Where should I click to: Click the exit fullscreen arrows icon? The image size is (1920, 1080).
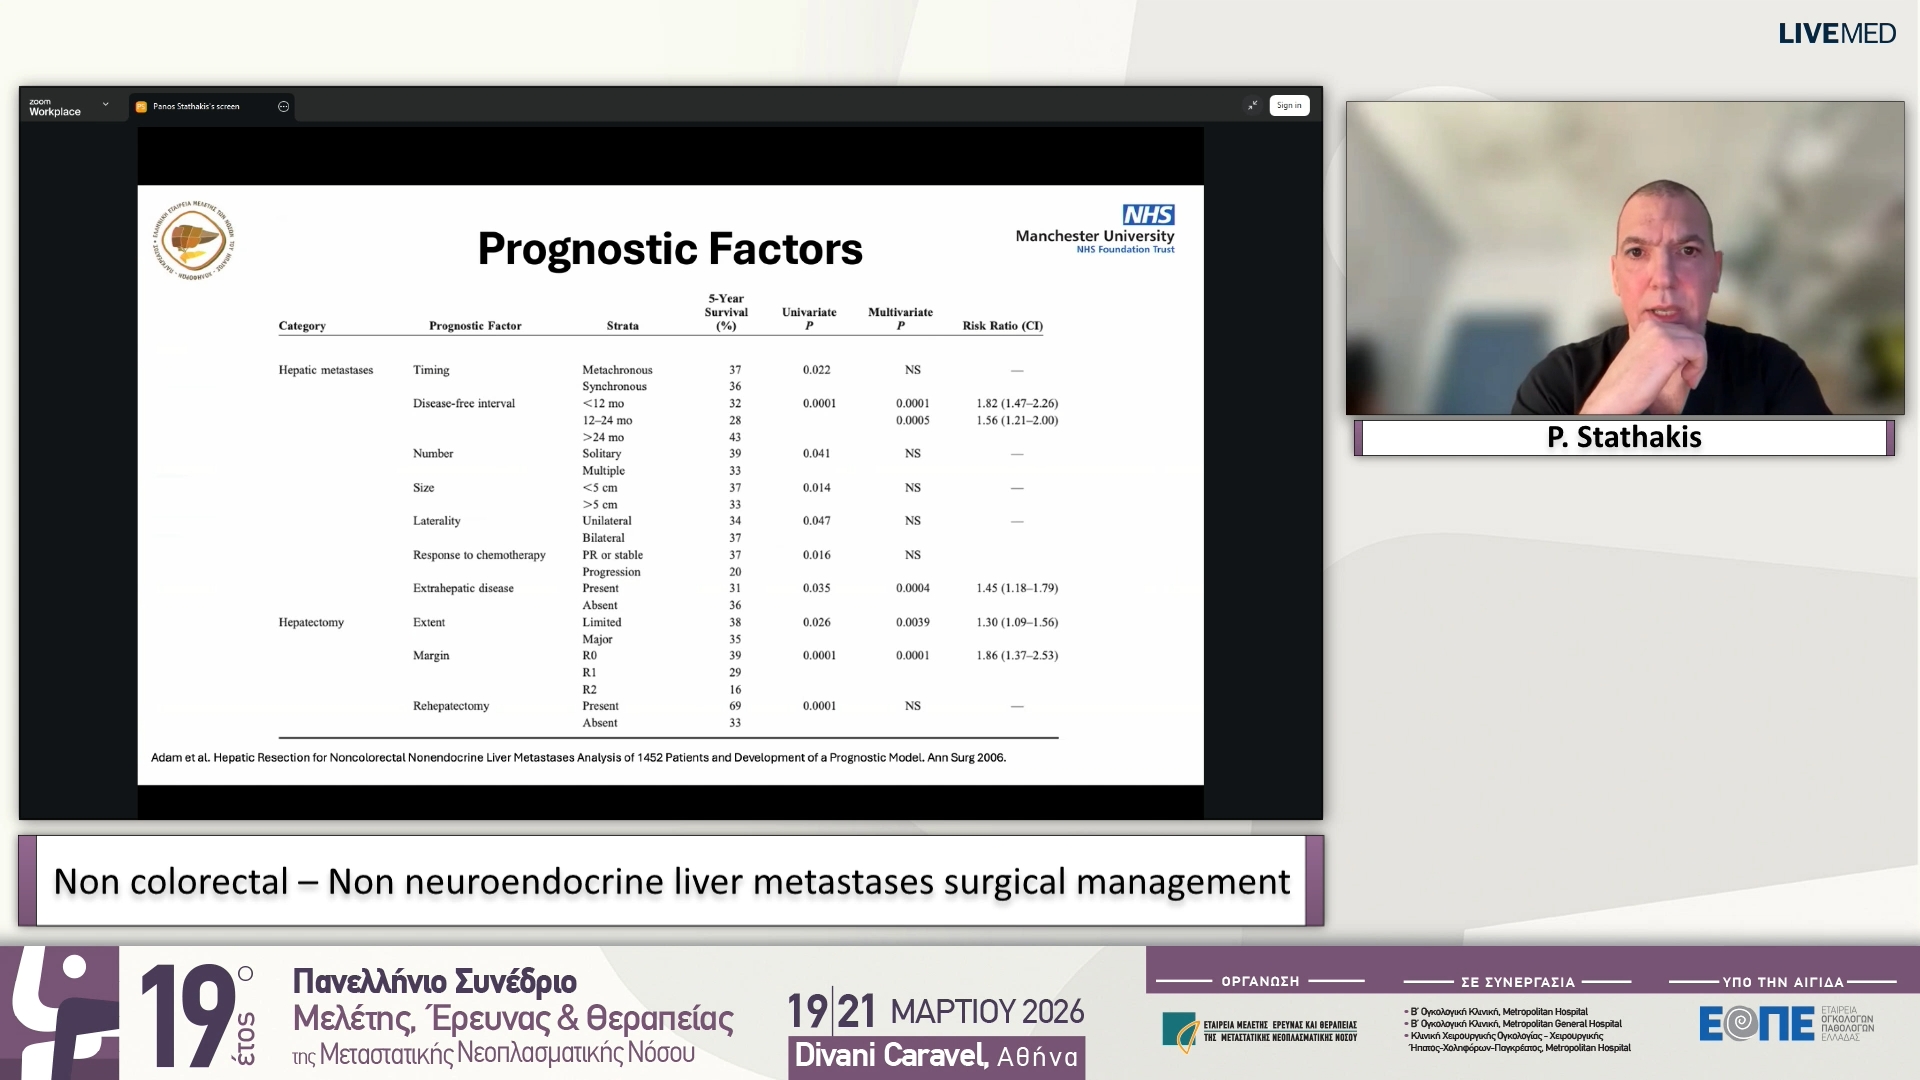pos(1253,105)
